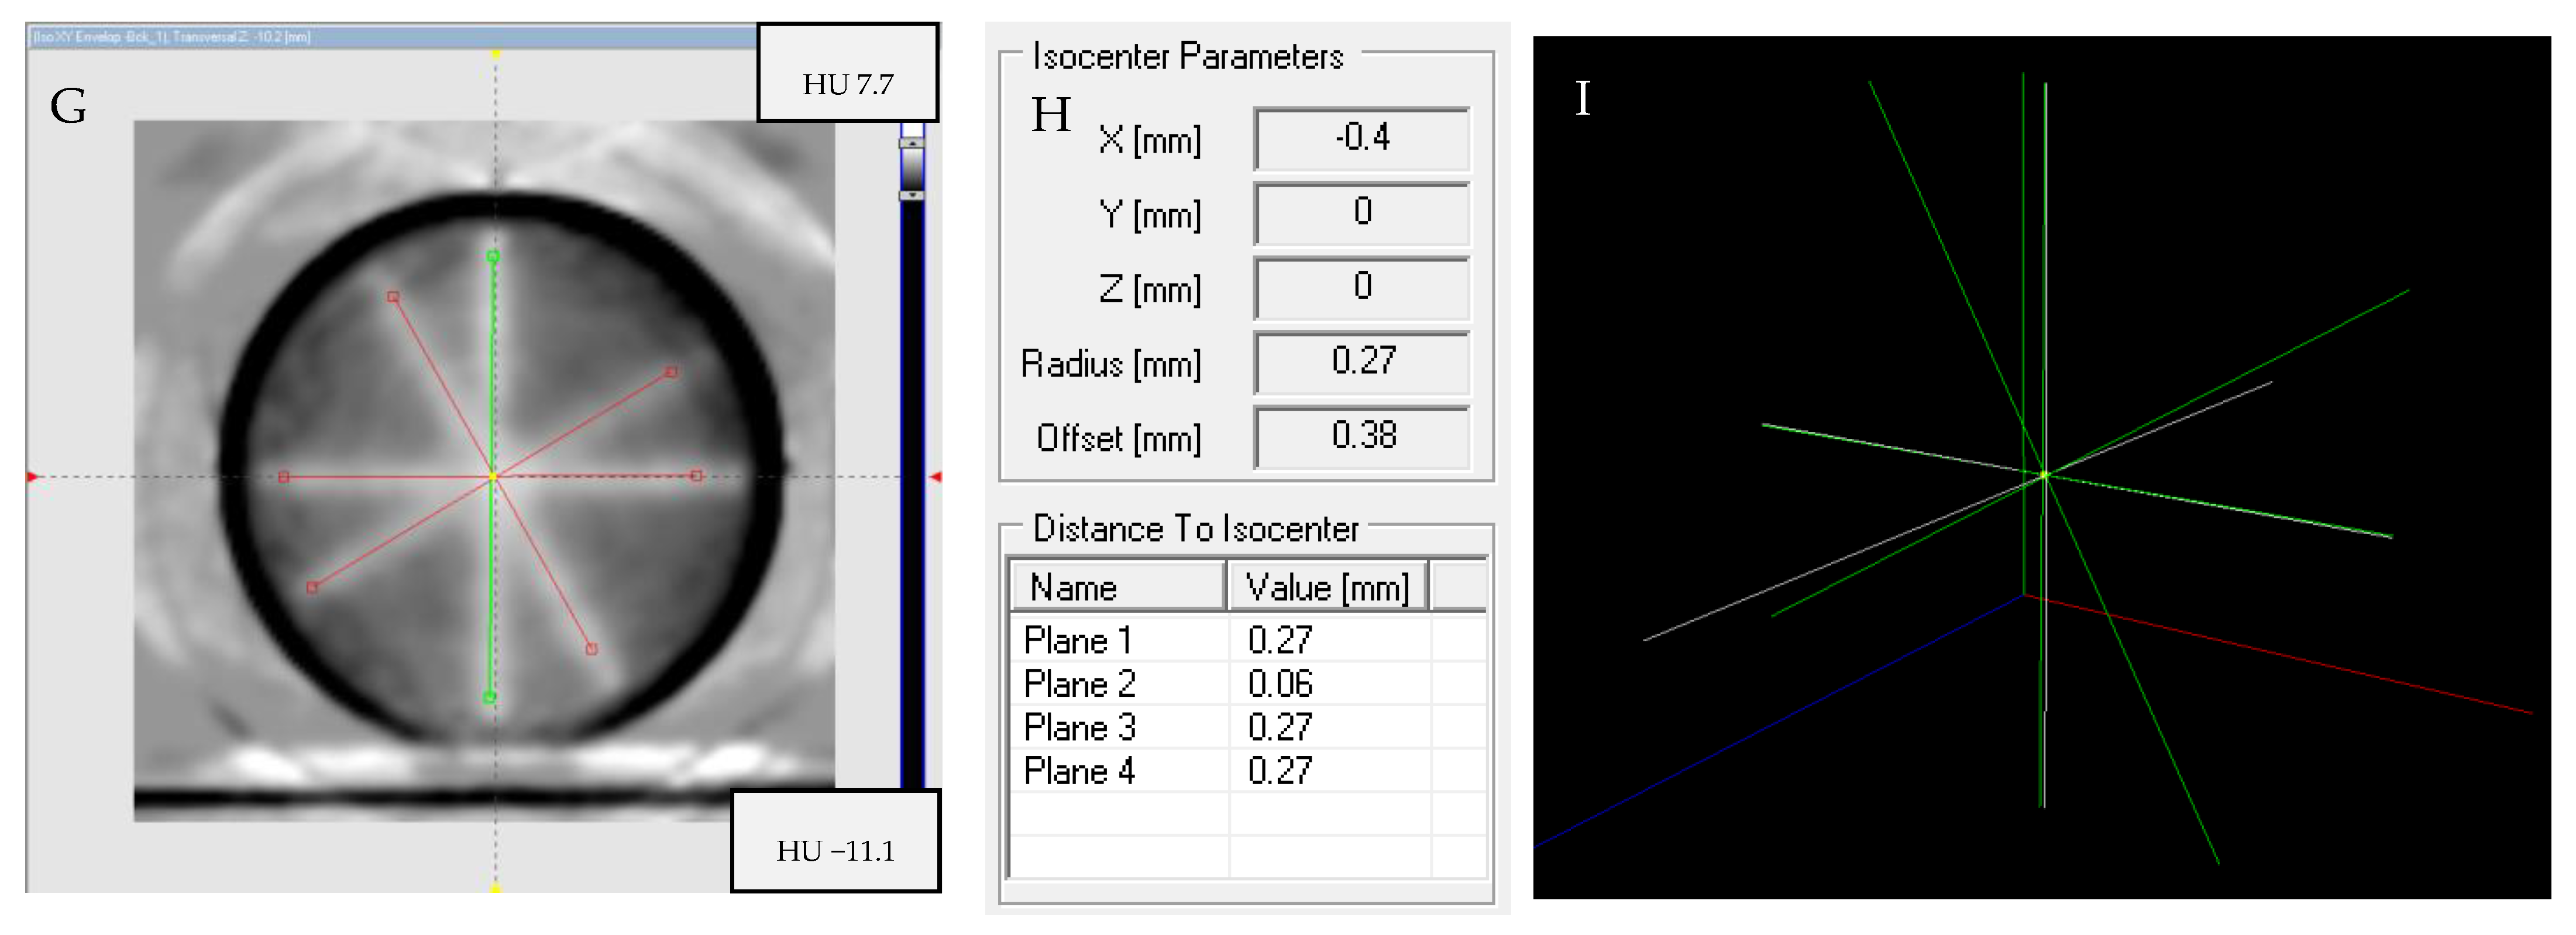Viewport: 2576px width, 935px height.
Task: Click the X [mm] value field
Action: tap(1361, 138)
